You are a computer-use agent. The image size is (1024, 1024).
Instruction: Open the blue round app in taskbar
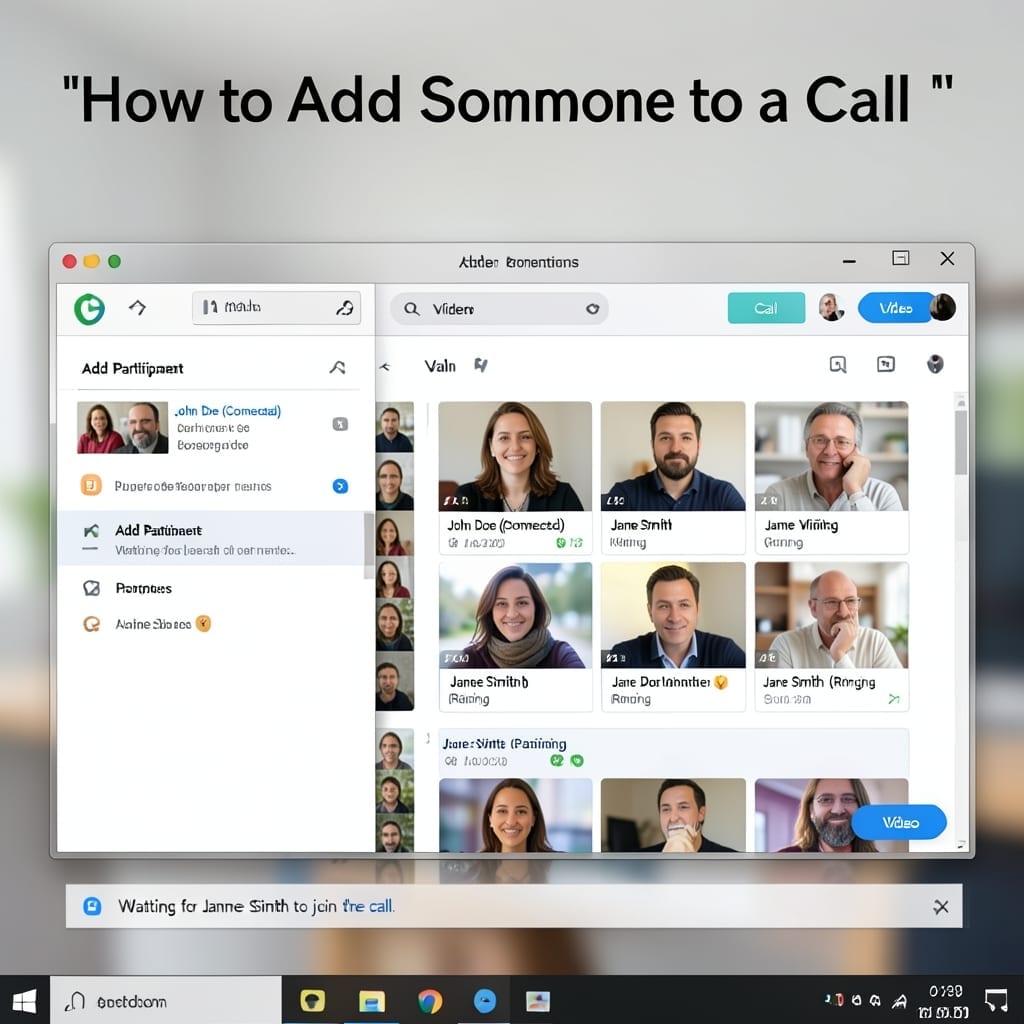485,1000
